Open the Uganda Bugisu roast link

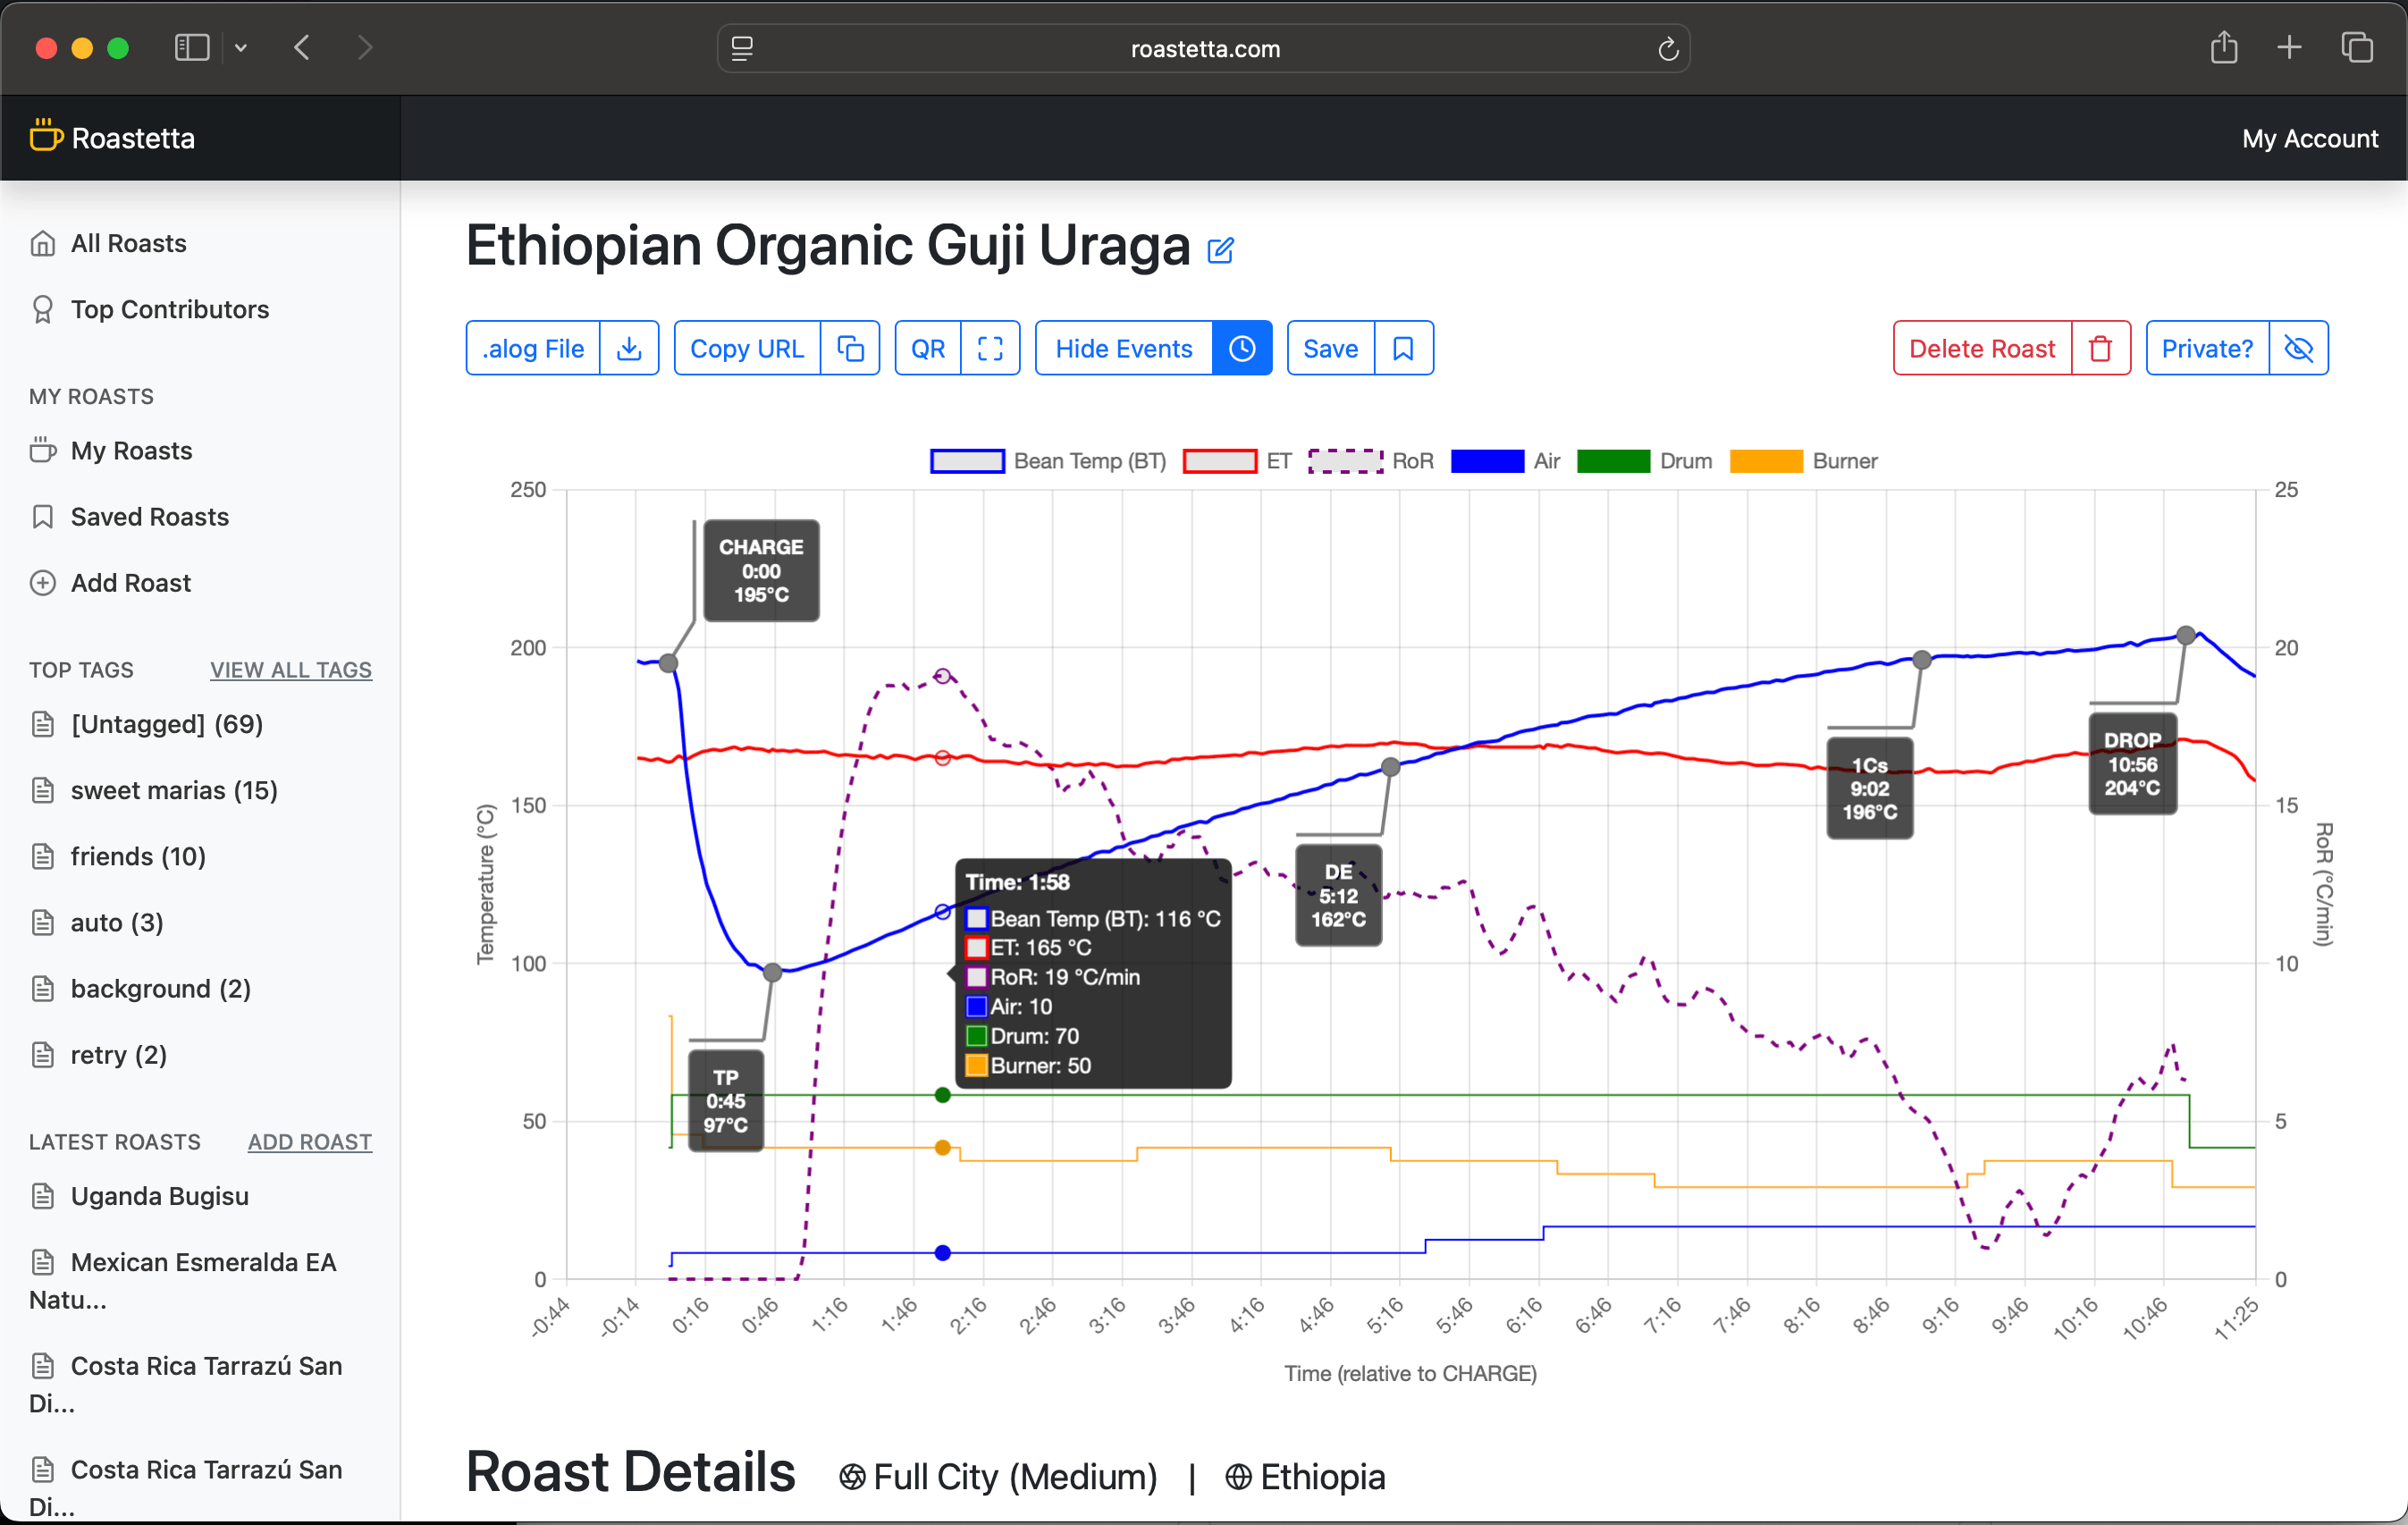pos(159,1196)
